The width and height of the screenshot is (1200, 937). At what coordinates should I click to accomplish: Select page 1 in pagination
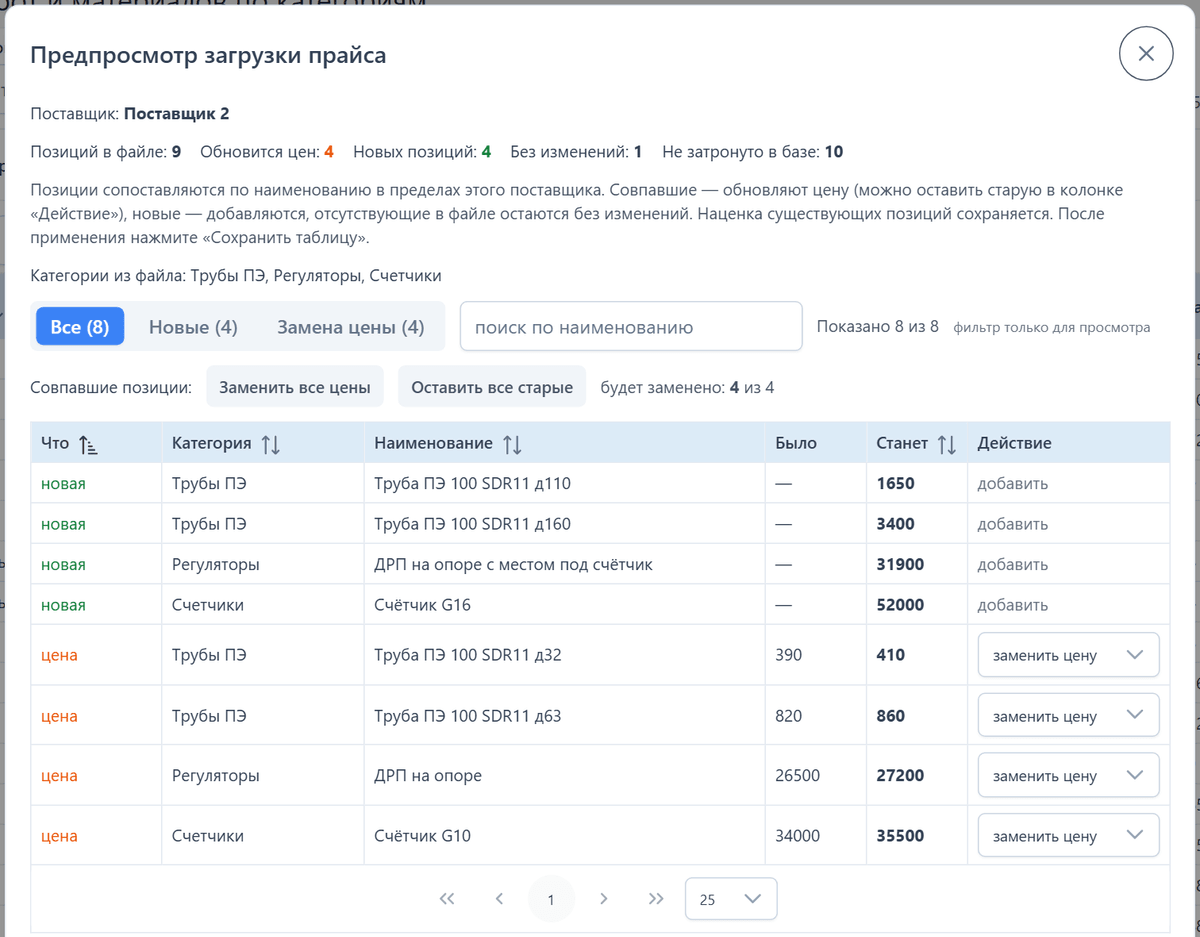pyautogui.click(x=551, y=899)
